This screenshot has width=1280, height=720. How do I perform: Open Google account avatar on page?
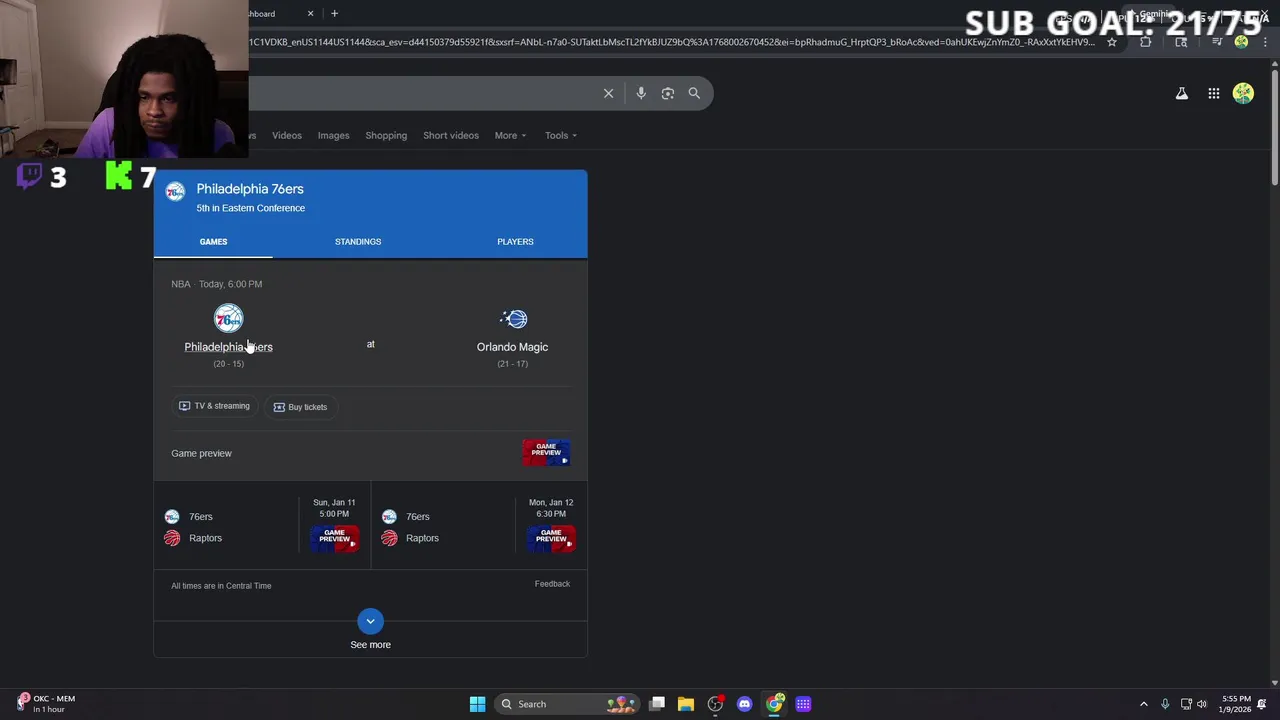1243,93
